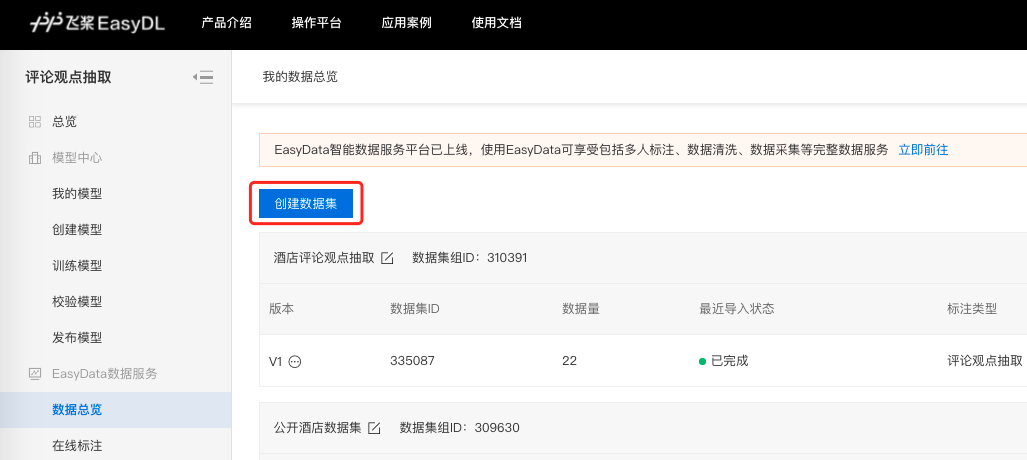Click the EasyData announcement banner text
This screenshot has width=1027, height=460.
pyautogui.click(x=581, y=150)
